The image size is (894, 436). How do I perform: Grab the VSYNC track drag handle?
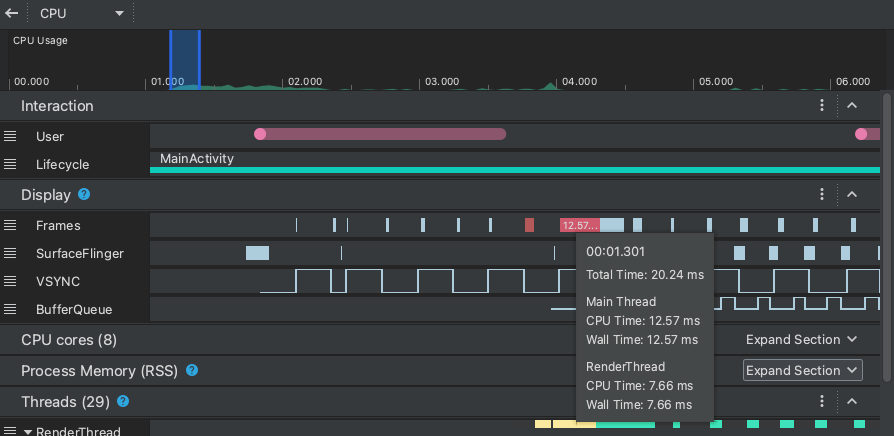click(x=10, y=282)
